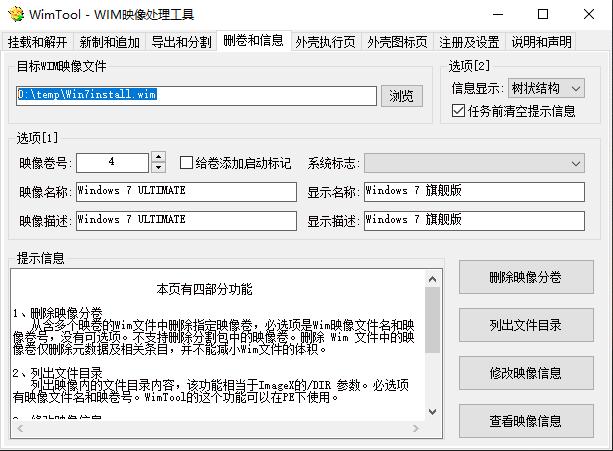Toggle 任务前清空提示信息 checkbox

[x=513, y=111]
